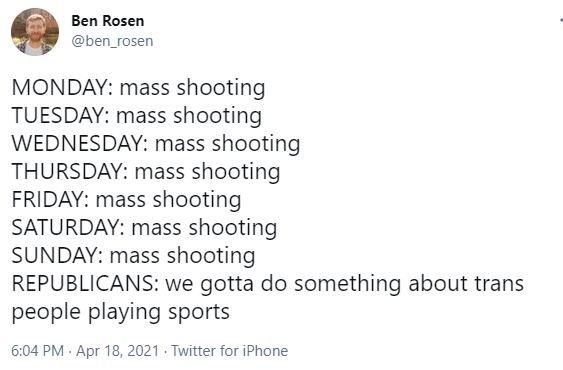
Task: Click the word MONDAY in the tweet
Action: pyautogui.click(x=60, y=87)
